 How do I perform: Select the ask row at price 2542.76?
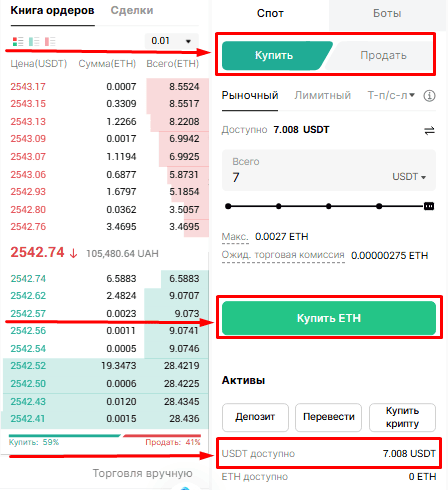[x=105, y=227]
